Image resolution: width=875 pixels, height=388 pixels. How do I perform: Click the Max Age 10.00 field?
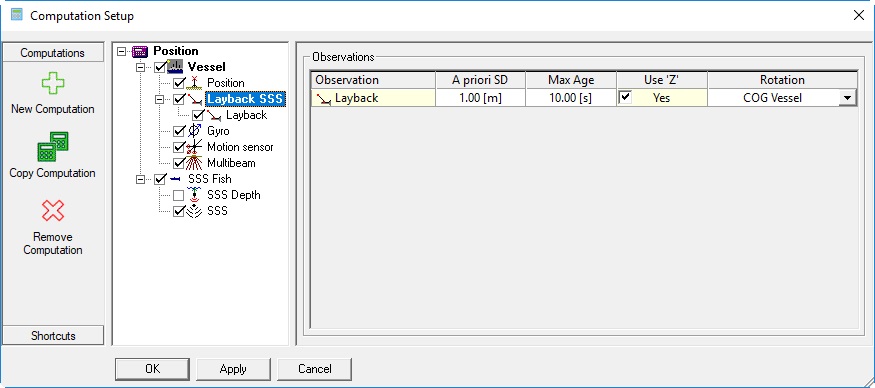pyautogui.click(x=570, y=98)
